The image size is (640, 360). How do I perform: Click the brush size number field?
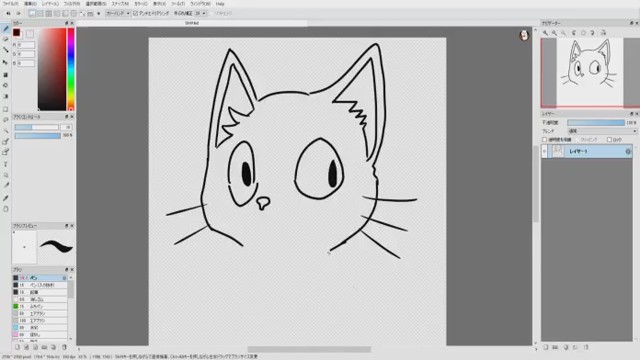click(x=66, y=127)
